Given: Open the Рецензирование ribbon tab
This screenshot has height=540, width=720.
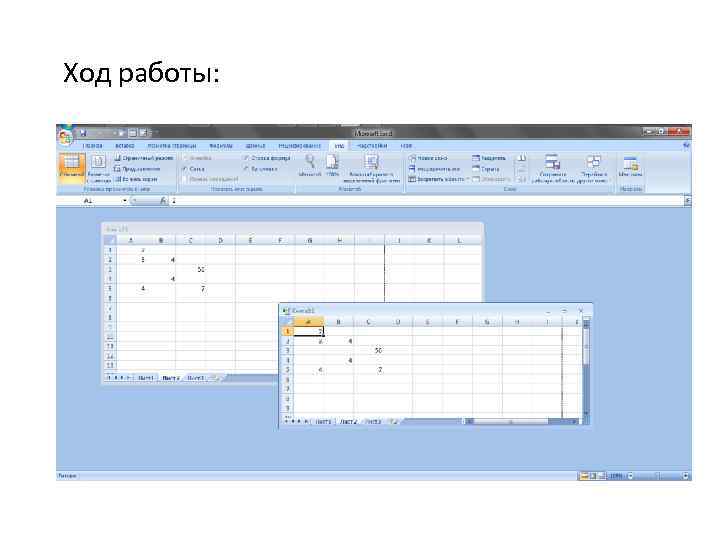Looking at the screenshot, I should tap(299, 146).
